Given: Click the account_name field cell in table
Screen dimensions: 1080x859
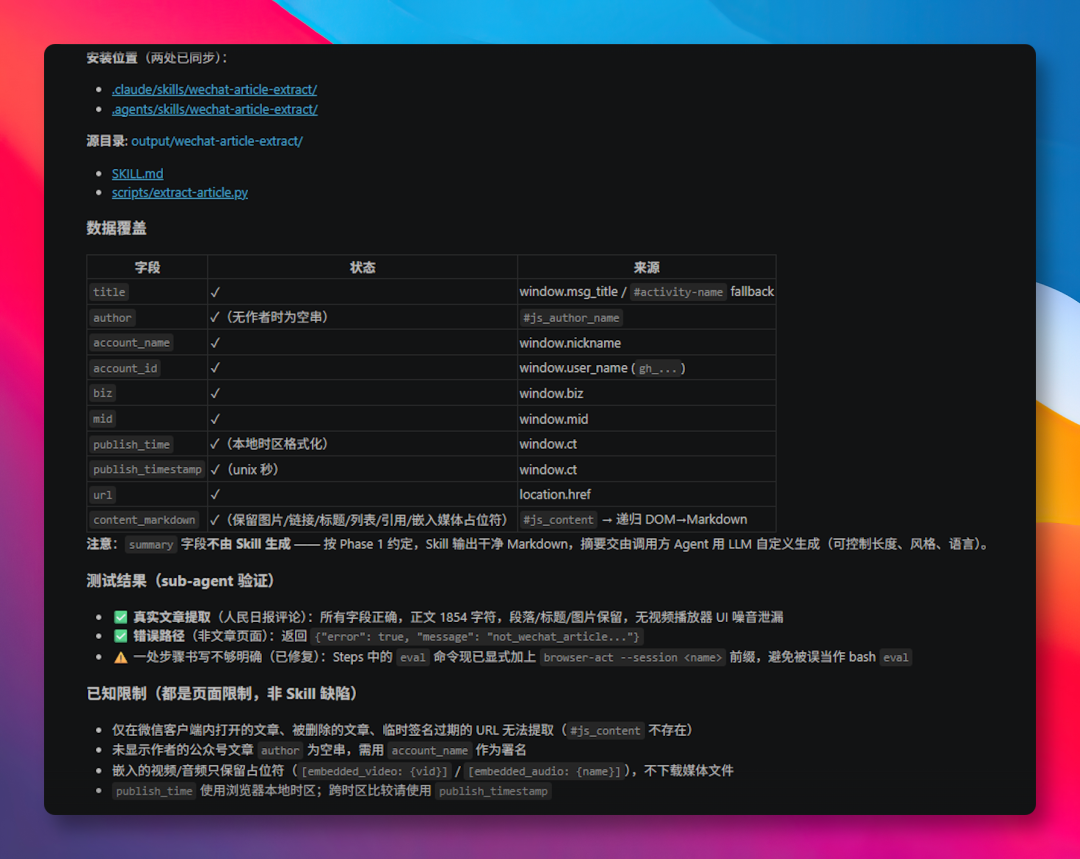Looking at the screenshot, I should click(x=147, y=343).
